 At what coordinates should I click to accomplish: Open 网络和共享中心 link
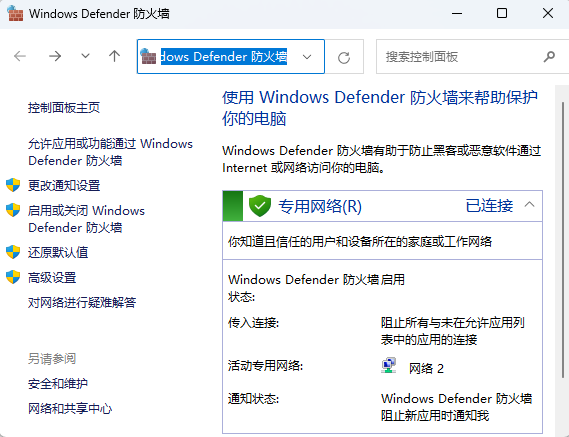[70, 409]
